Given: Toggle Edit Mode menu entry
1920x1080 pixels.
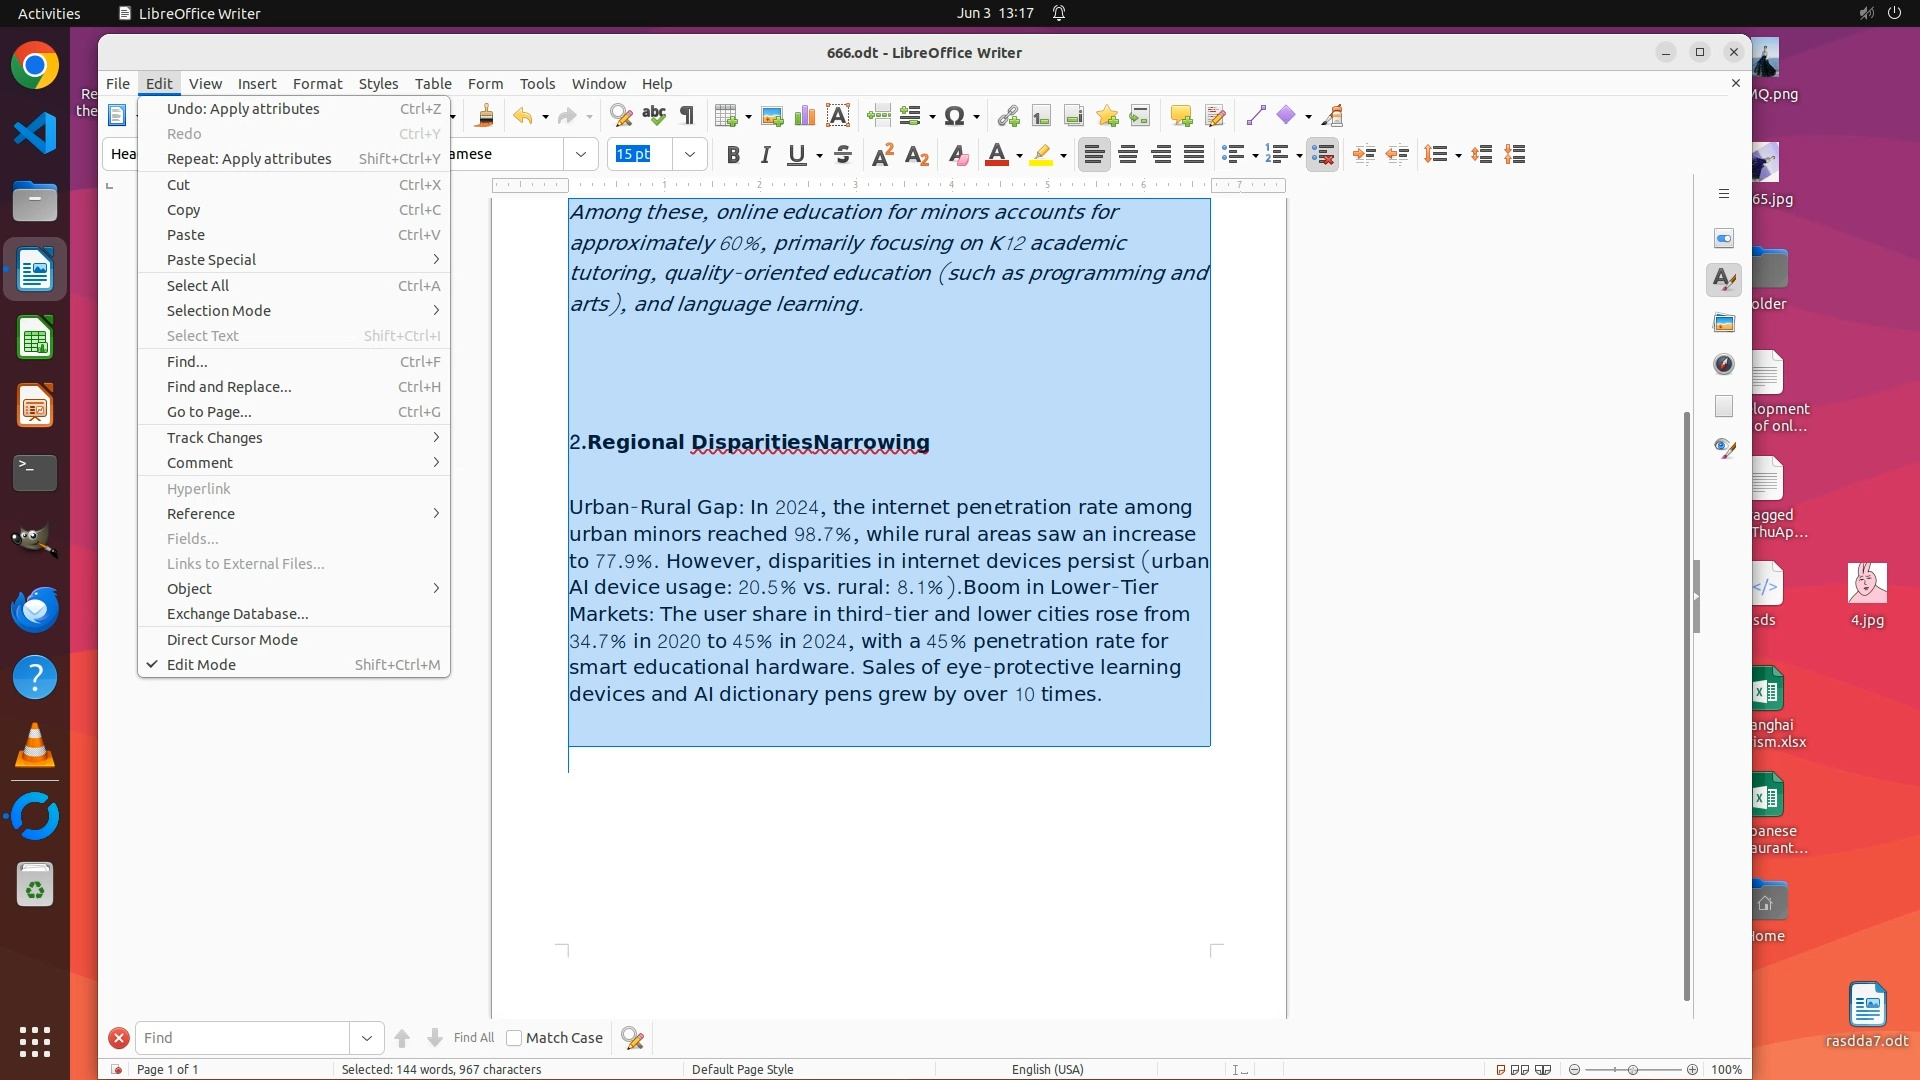Looking at the screenshot, I should [x=201, y=665].
